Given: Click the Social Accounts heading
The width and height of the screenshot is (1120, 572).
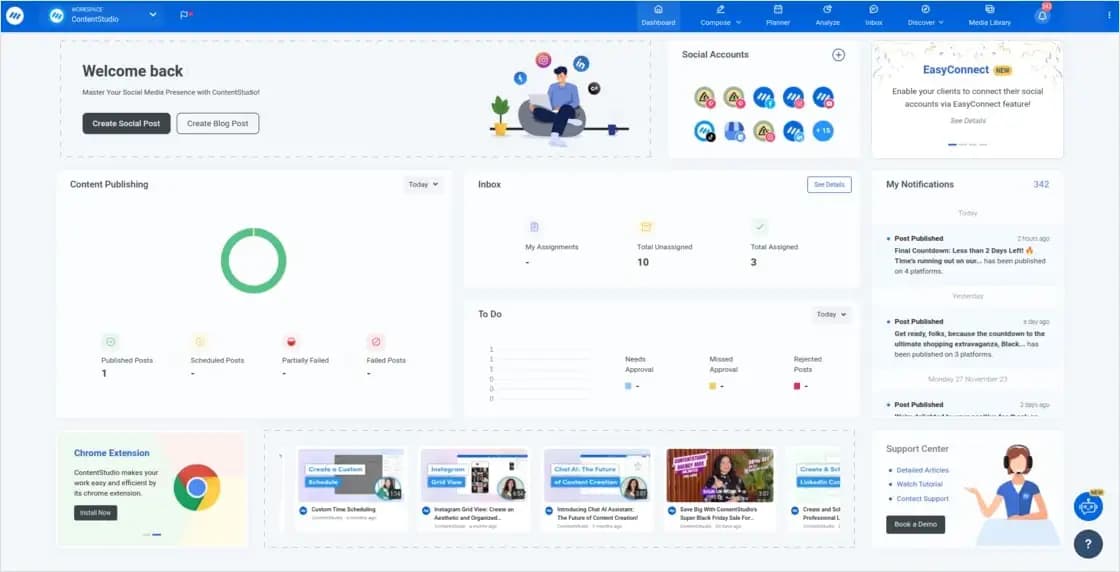Looking at the screenshot, I should click(715, 54).
